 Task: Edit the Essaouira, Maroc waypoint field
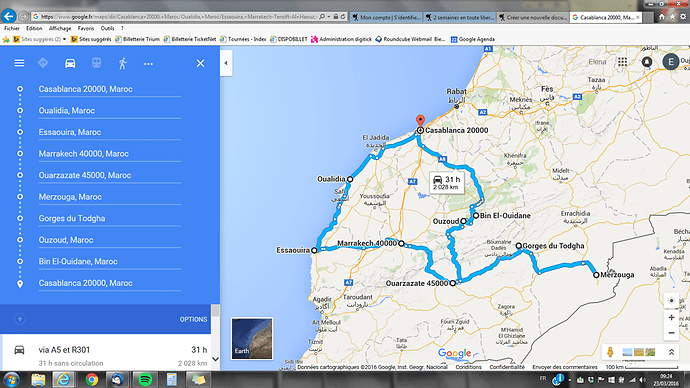110,132
